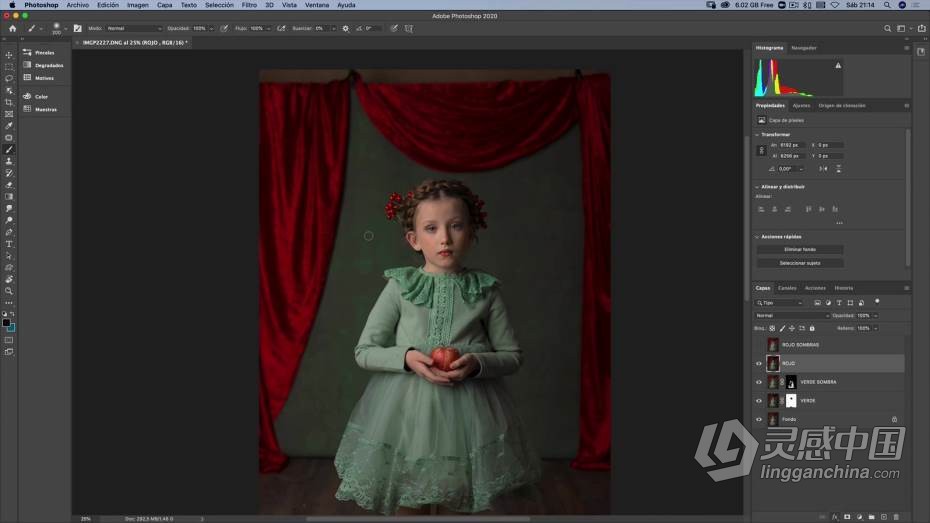The width and height of the screenshot is (930, 523).
Task: Toggle lock transparent pixels
Action: click(772, 329)
